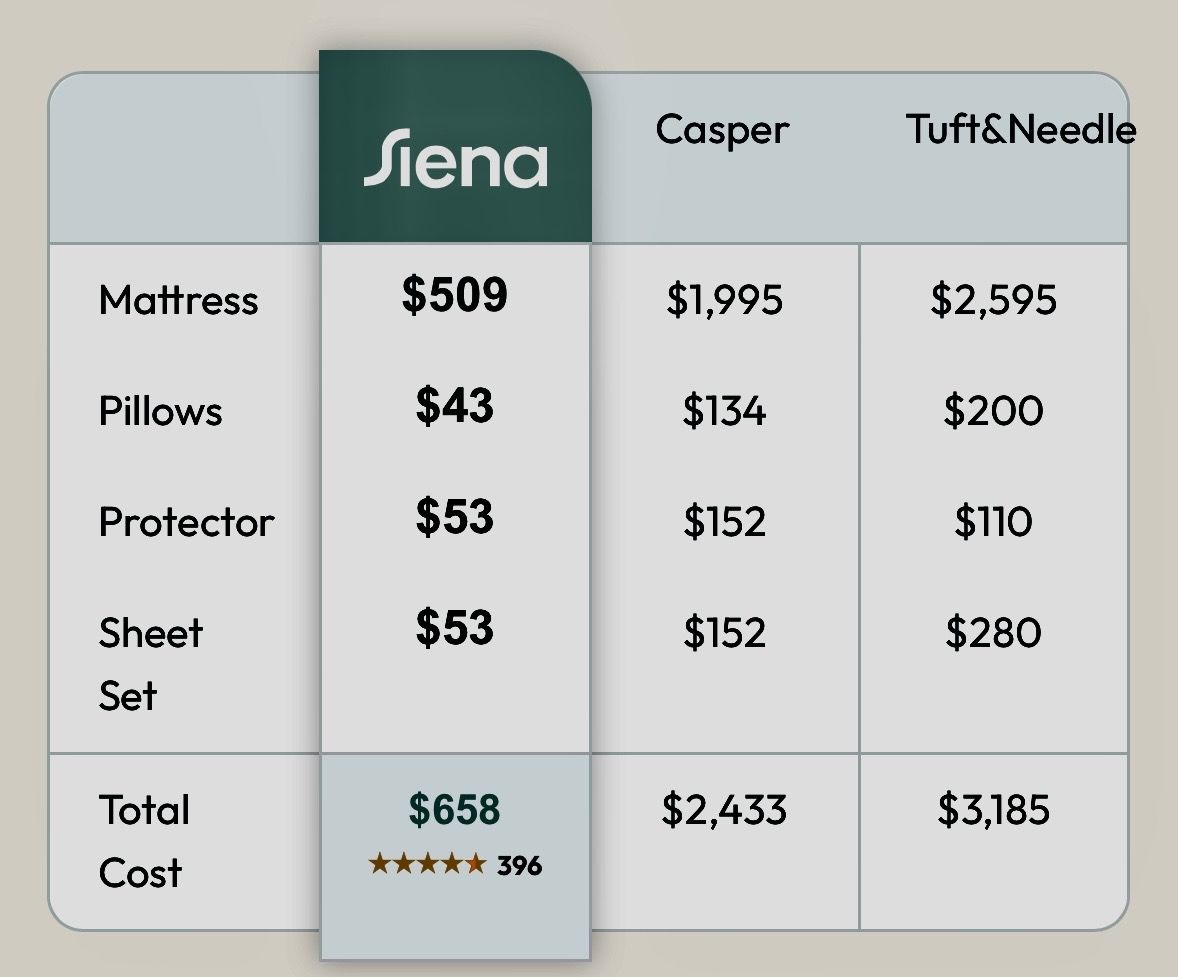Click the Protector row label
The image size is (1178, 977).
click(186, 522)
